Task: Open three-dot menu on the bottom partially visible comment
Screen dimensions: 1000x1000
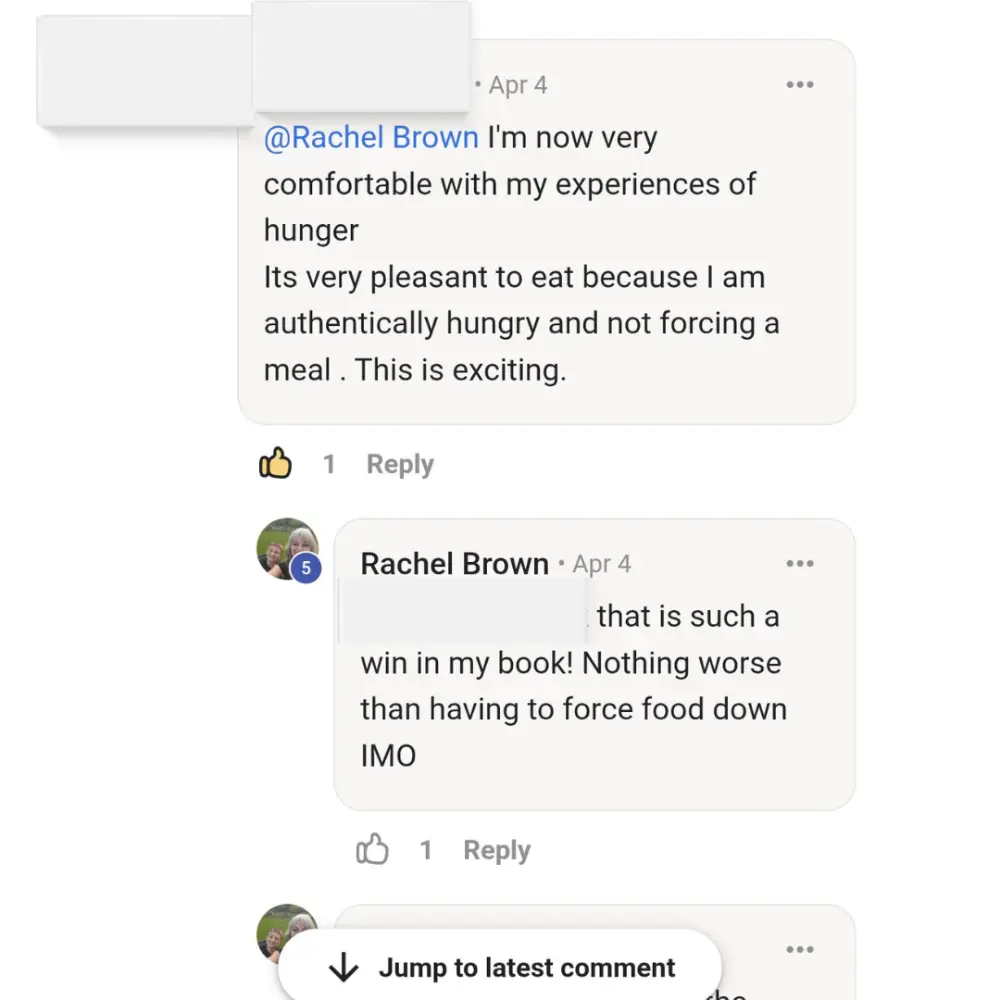Action: (799, 950)
